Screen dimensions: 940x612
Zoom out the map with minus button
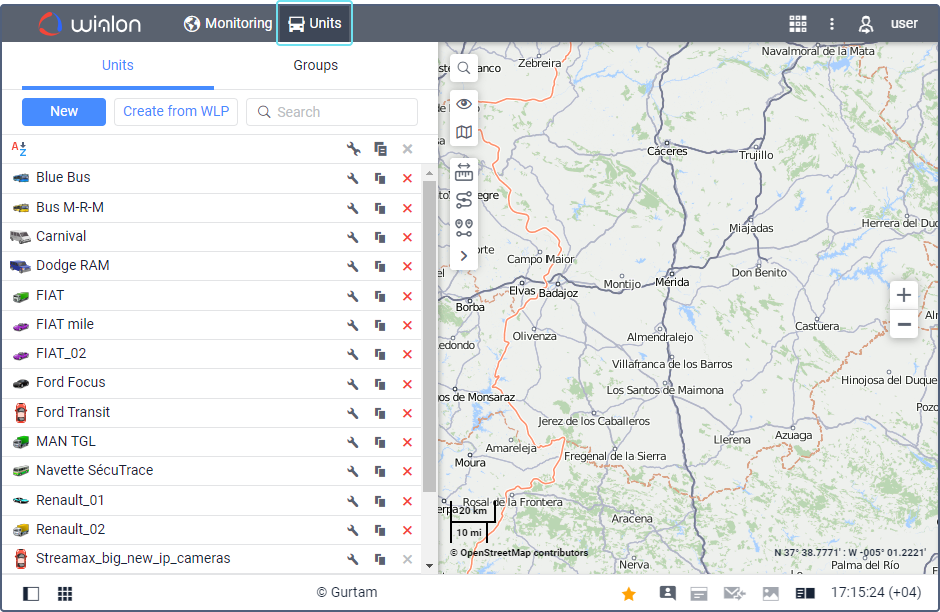click(x=903, y=324)
